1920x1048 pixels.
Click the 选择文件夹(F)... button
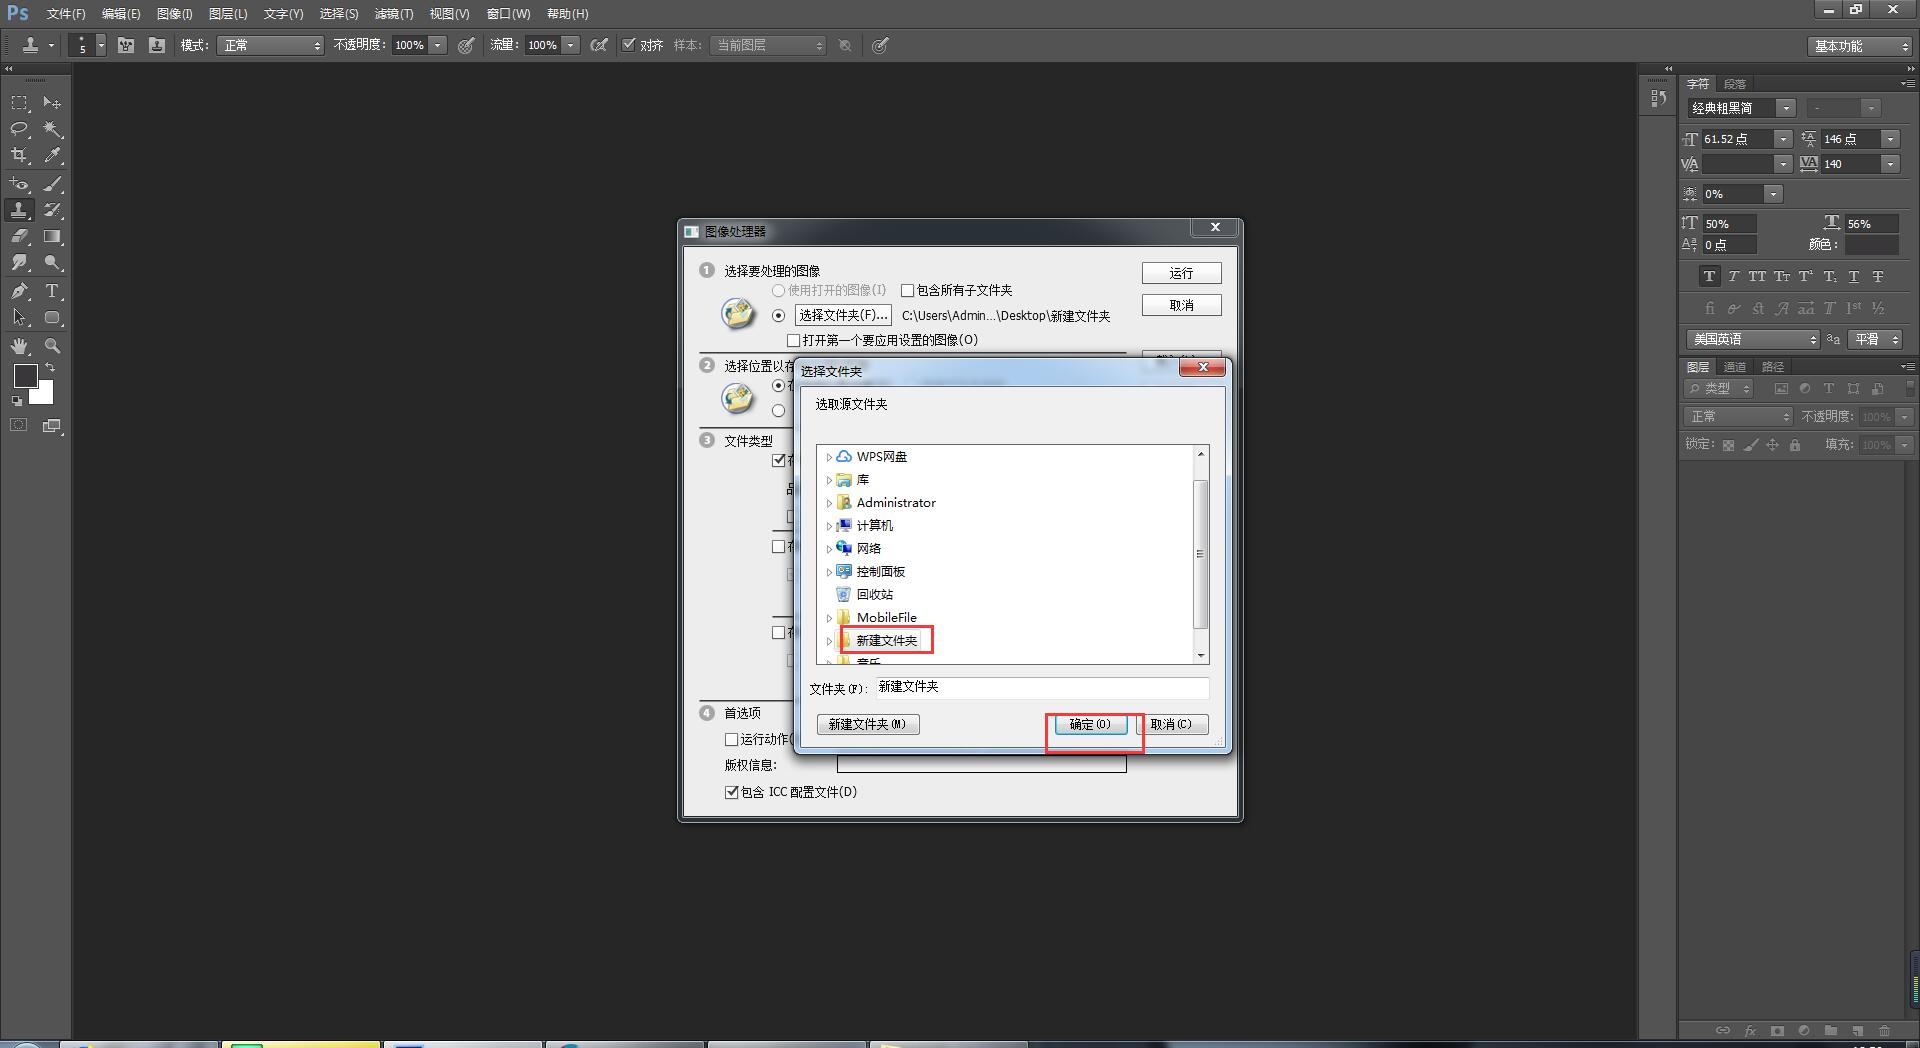coord(843,315)
